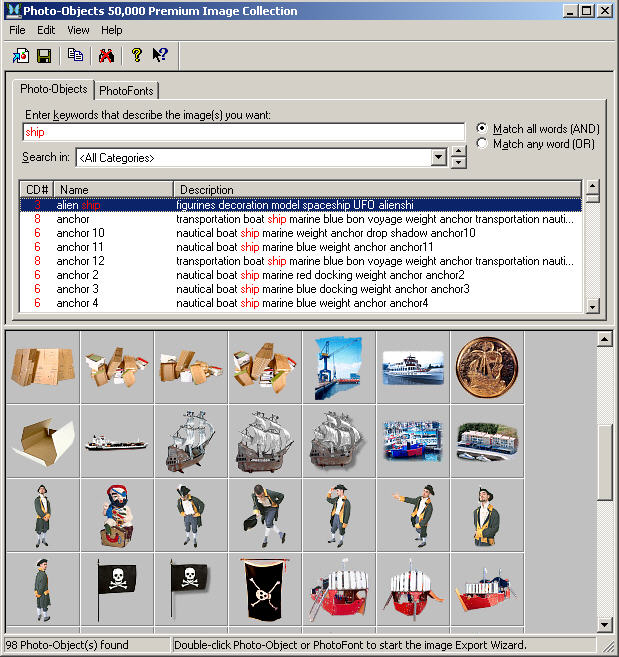Select the anchor 3 result row
This screenshot has width=619, height=657.
coord(300,289)
